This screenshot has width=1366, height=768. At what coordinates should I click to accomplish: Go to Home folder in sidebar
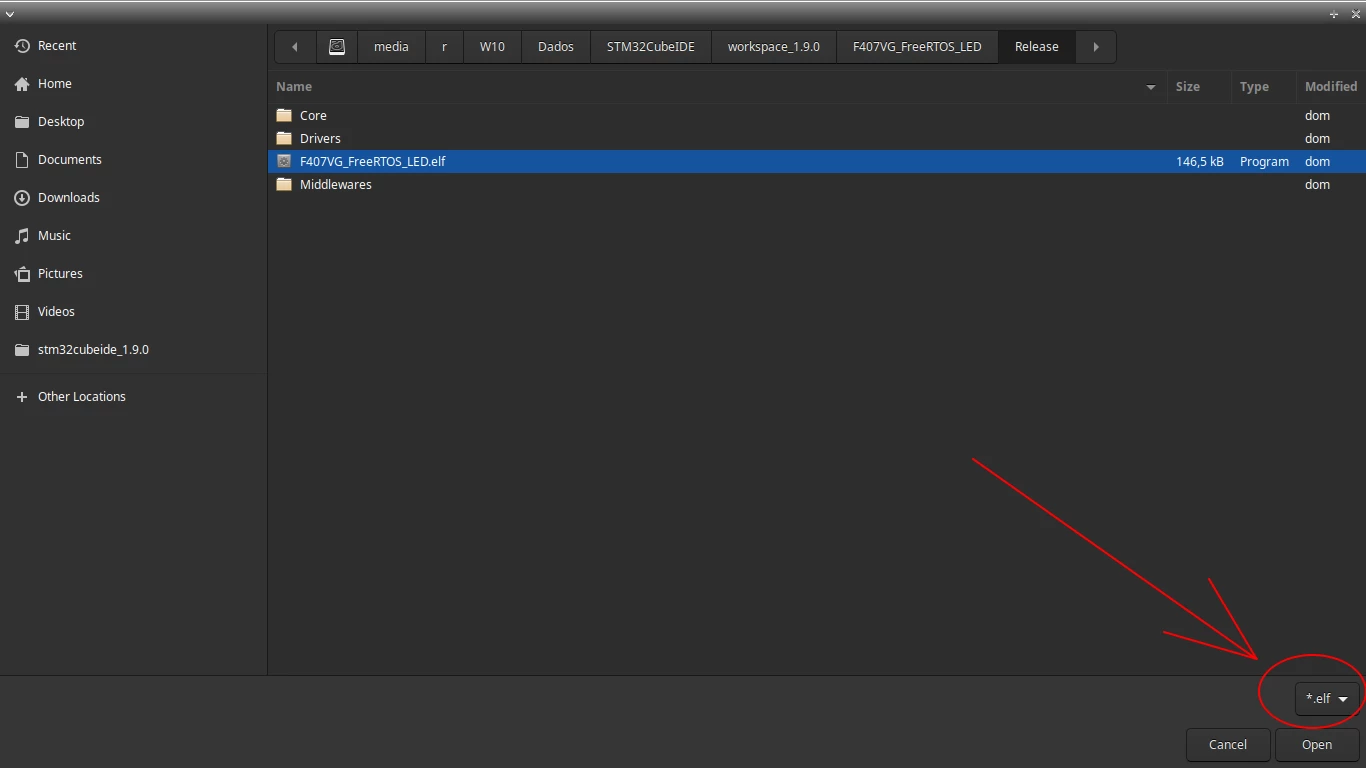point(134,84)
